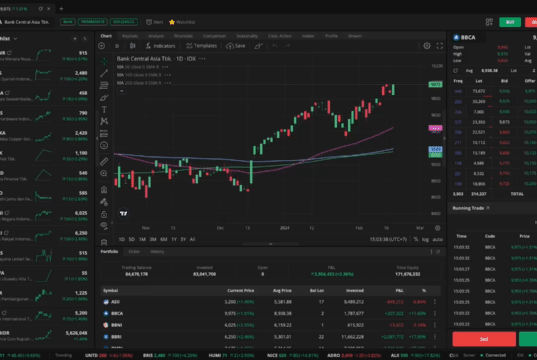Select the 3M time range
The height and width of the screenshot is (360, 537).
[153, 239]
